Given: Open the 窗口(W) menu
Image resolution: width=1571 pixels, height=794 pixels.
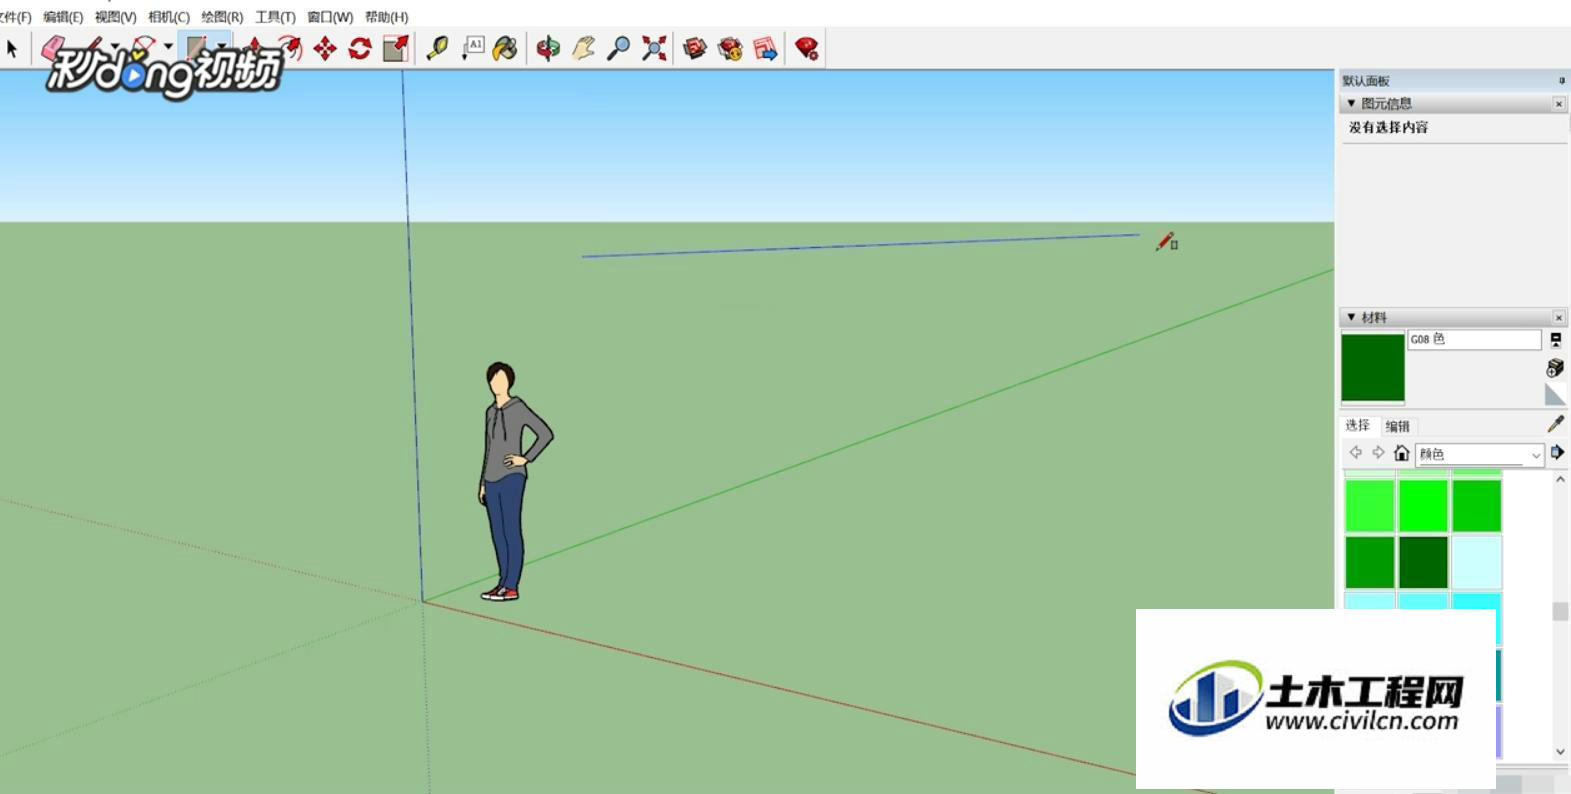Looking at the screenshot, I should 330,17.
